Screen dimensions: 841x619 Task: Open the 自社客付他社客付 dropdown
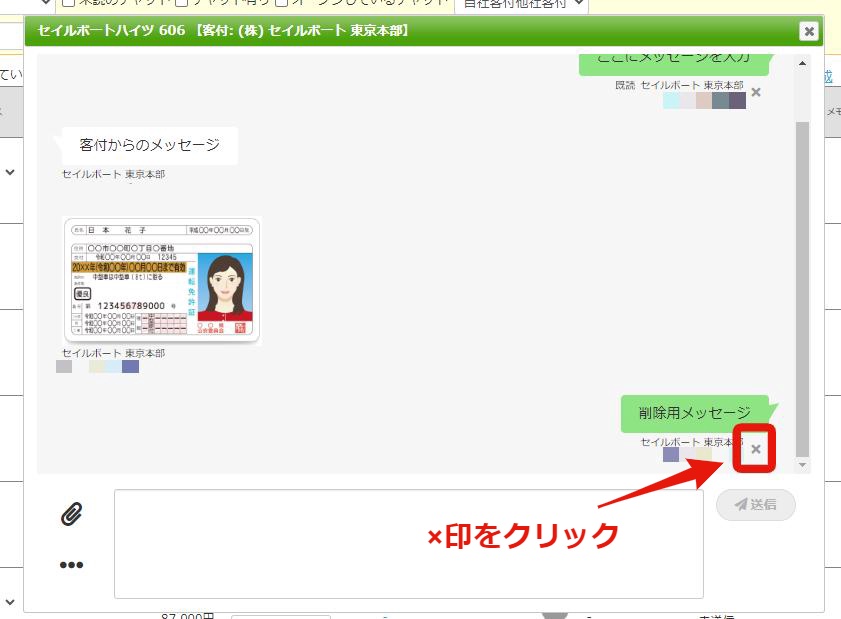click(521, 4)
